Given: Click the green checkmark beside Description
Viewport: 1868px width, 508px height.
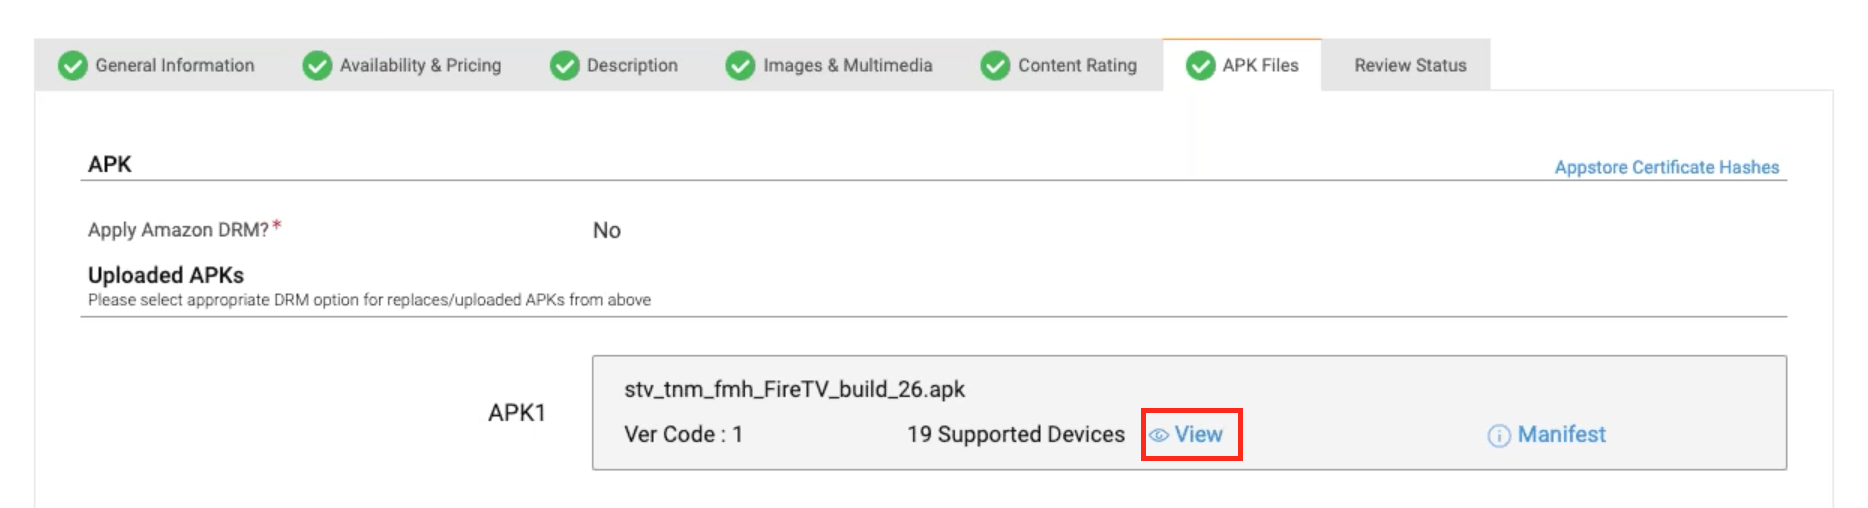Looking at the screenshot, I should tap(565, 66).
